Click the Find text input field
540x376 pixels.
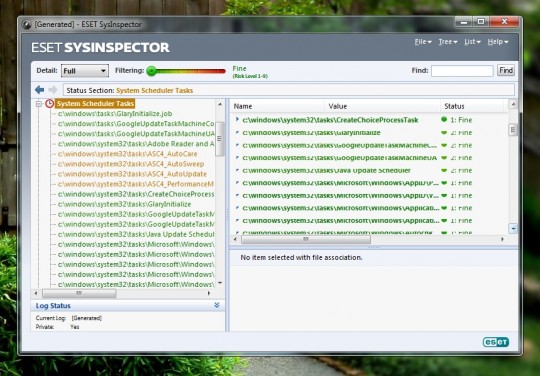point(462,71)
